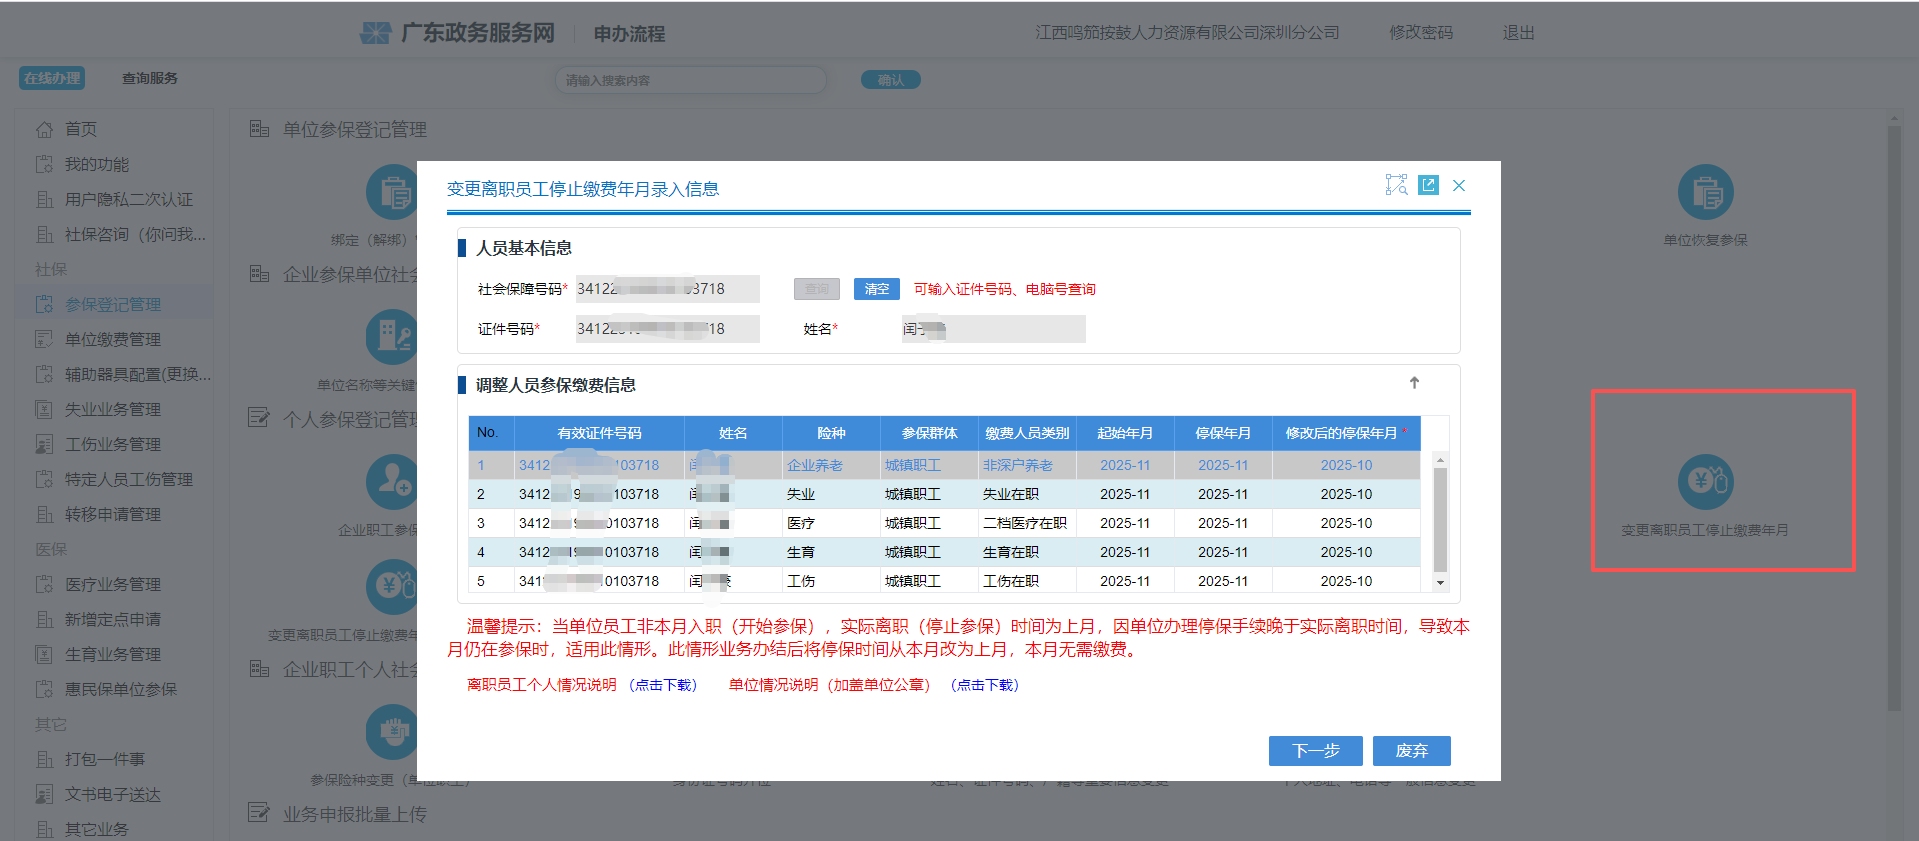Viewport: 1919px width, 841px height.
Task: Click the 社会保障号码 input field
Action: [x=667, y=289]
